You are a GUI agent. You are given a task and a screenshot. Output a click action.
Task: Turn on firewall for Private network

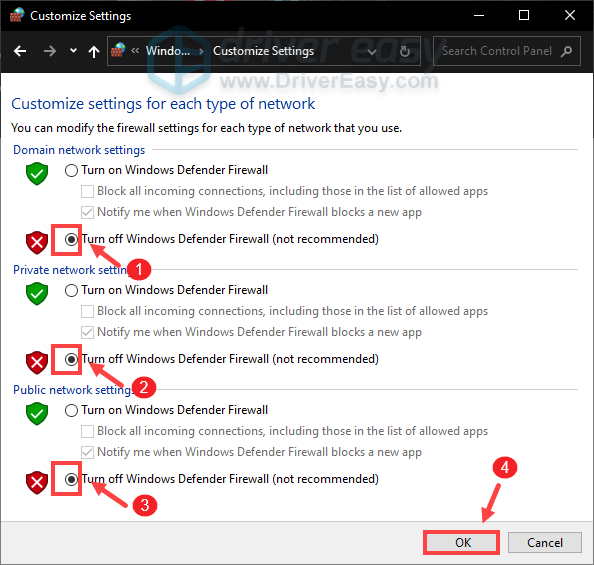[71, 291]
